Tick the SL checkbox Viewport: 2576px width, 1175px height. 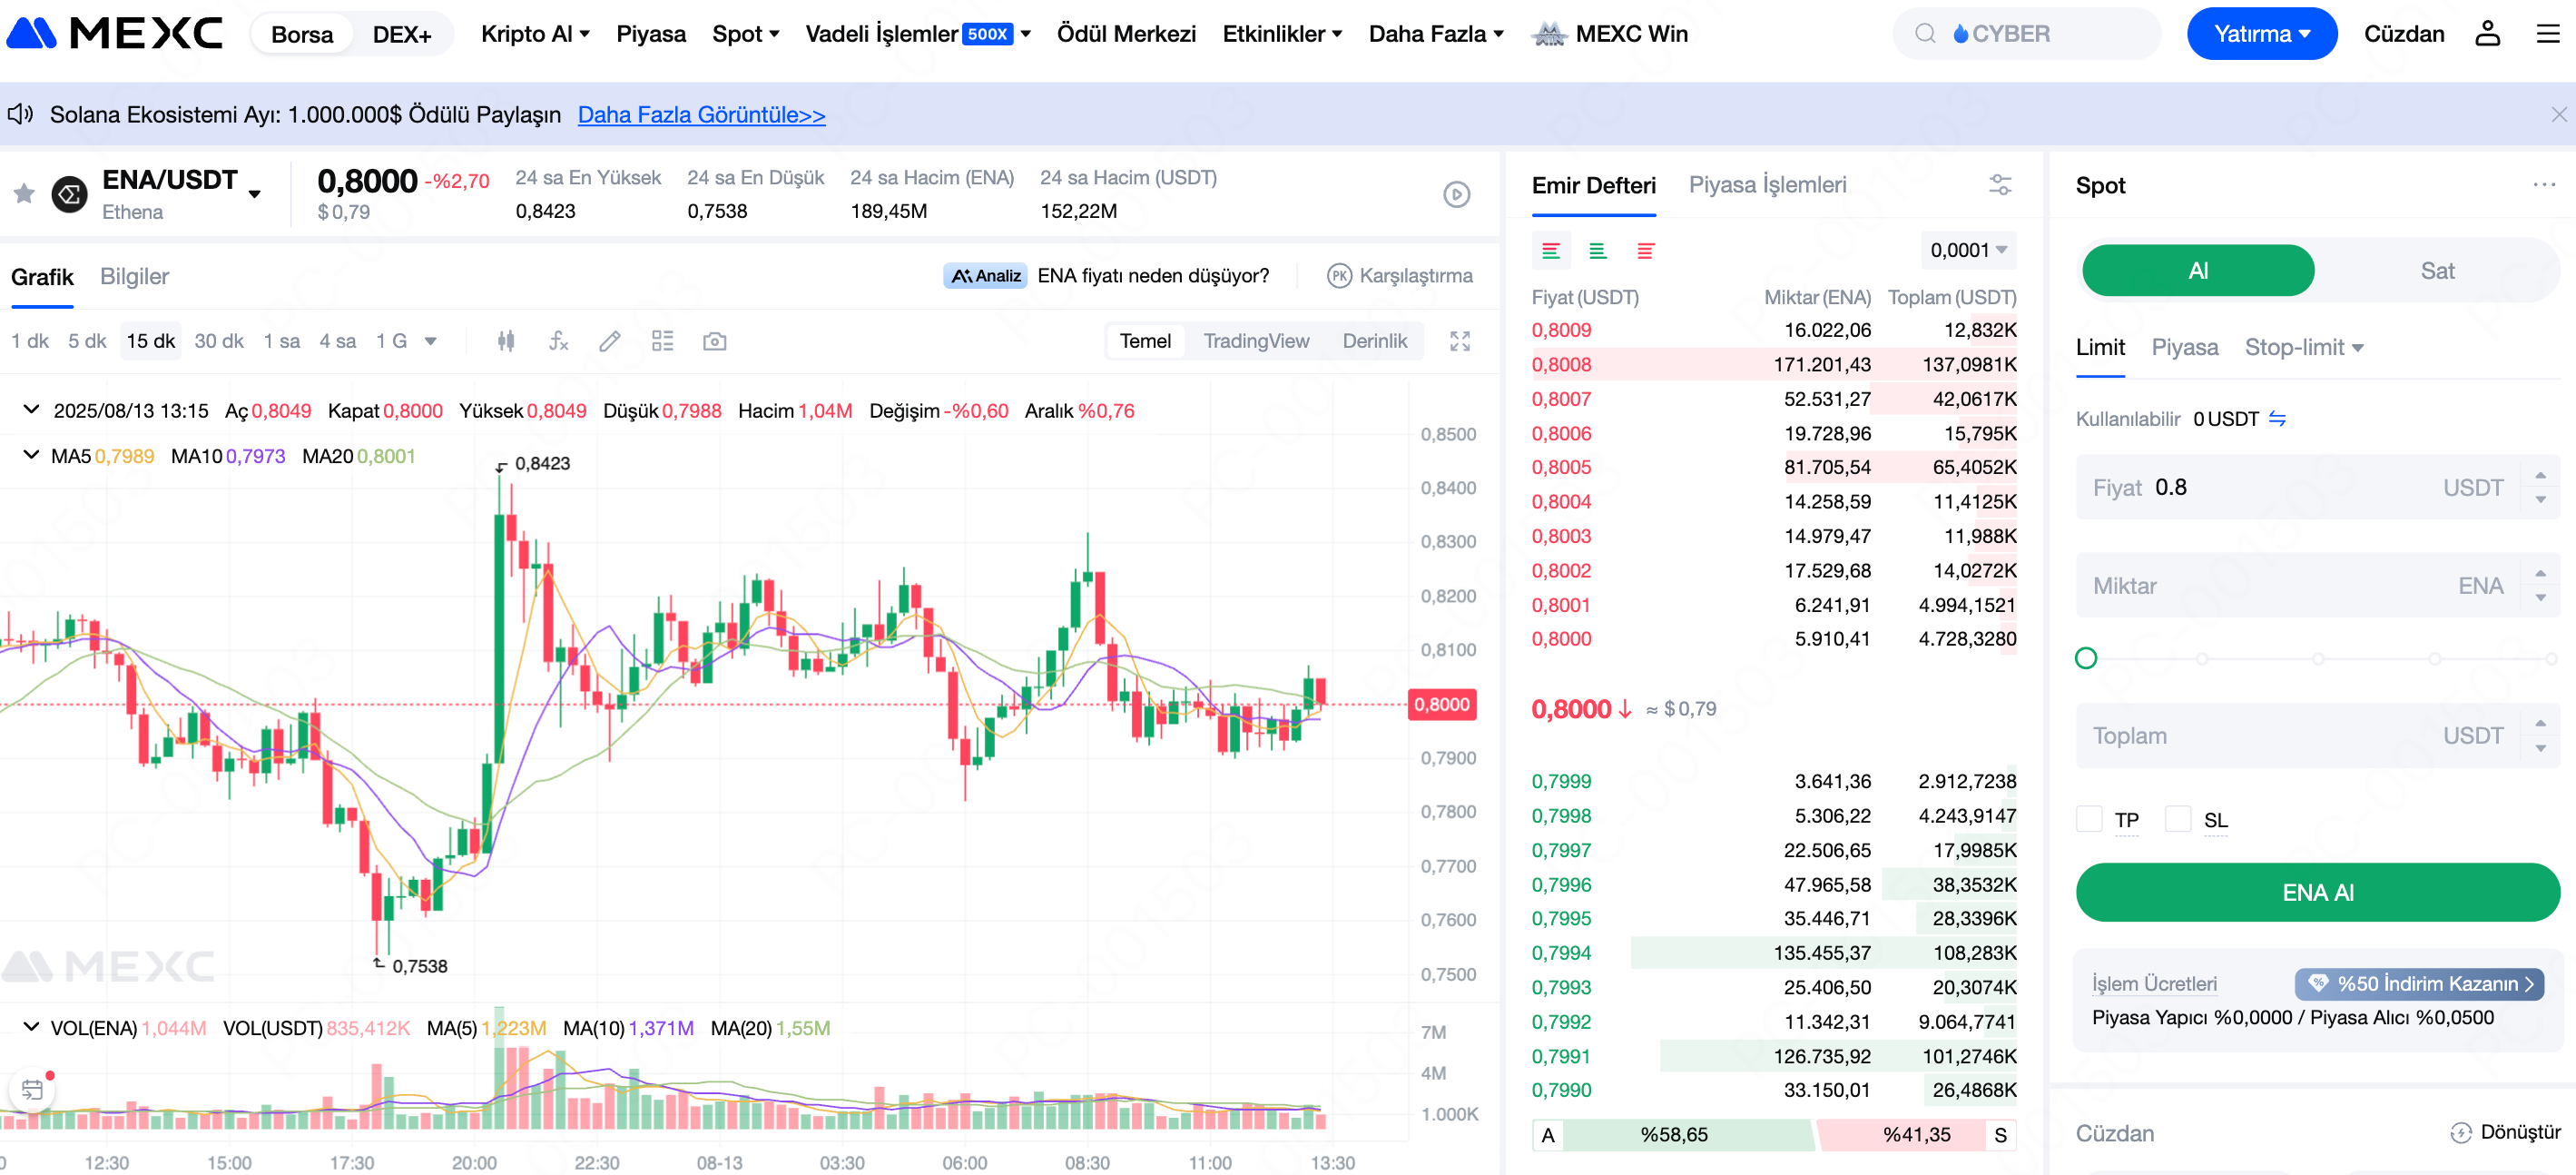tap(2177, 818)
